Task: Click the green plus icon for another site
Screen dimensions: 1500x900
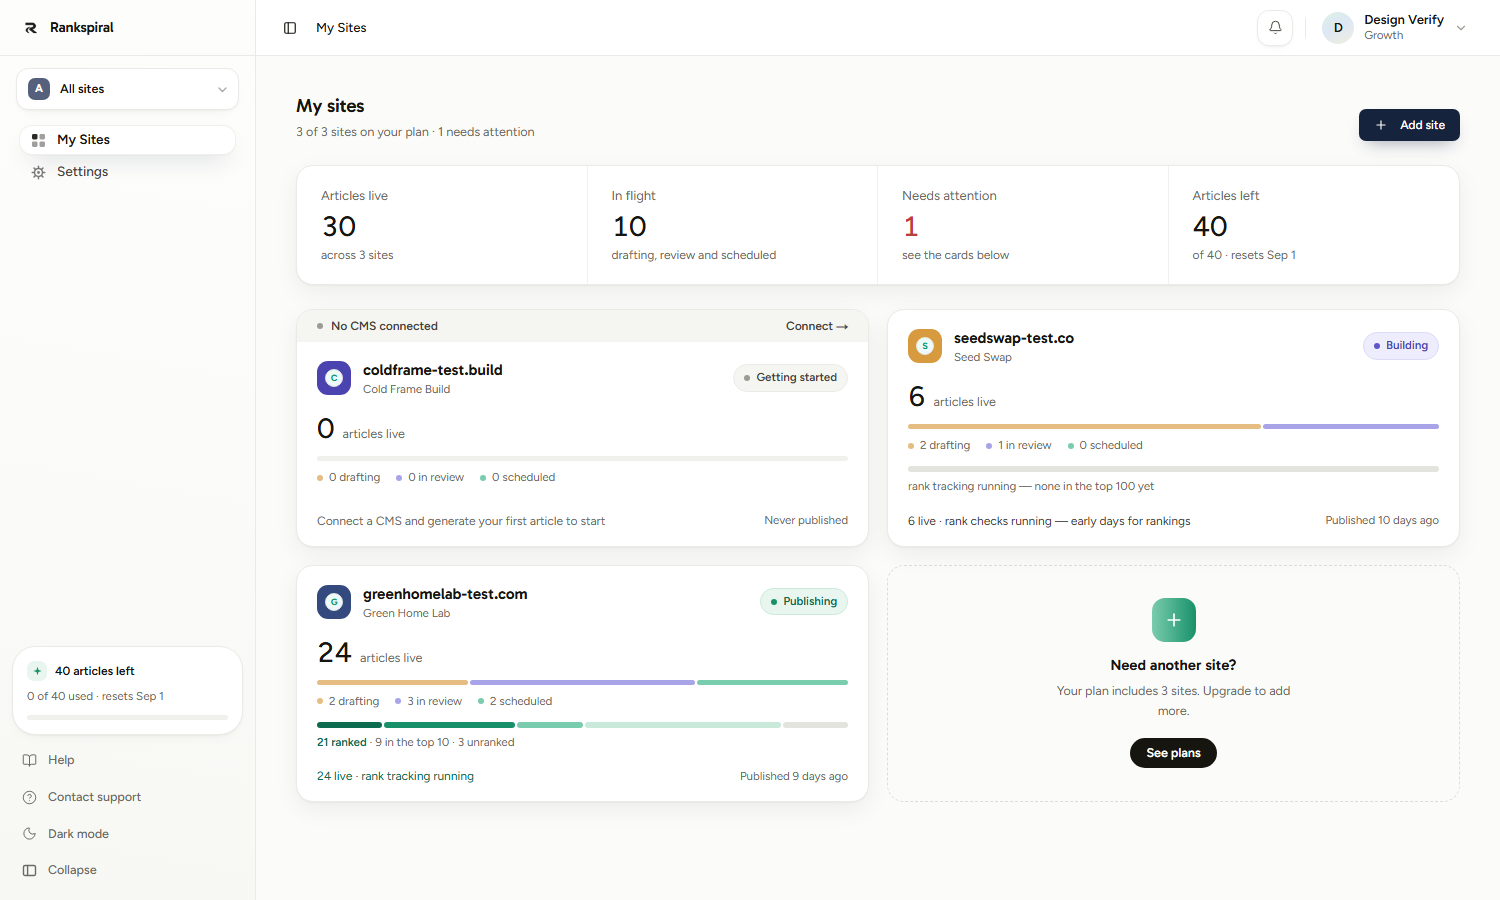Action: 1174,620
